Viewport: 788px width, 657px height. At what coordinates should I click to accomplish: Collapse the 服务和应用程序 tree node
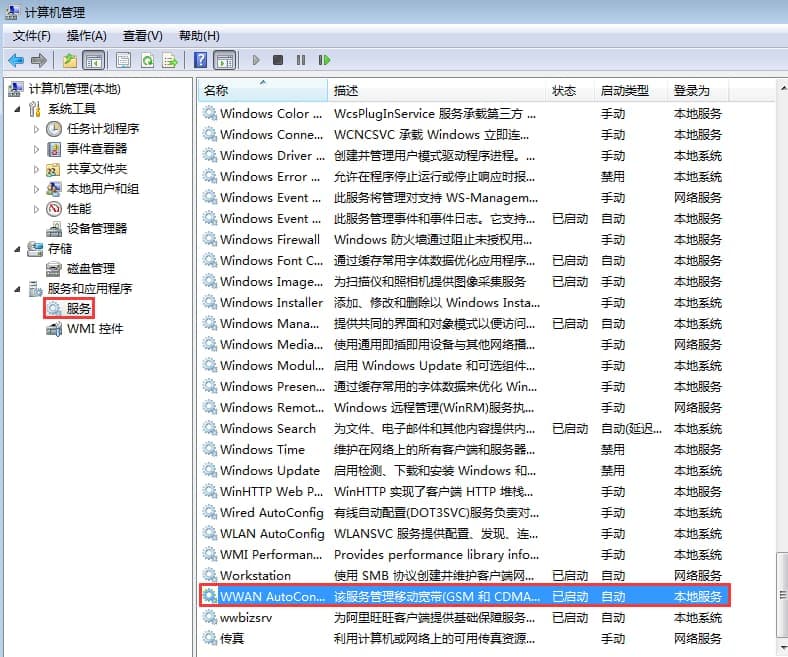point(18,289)
